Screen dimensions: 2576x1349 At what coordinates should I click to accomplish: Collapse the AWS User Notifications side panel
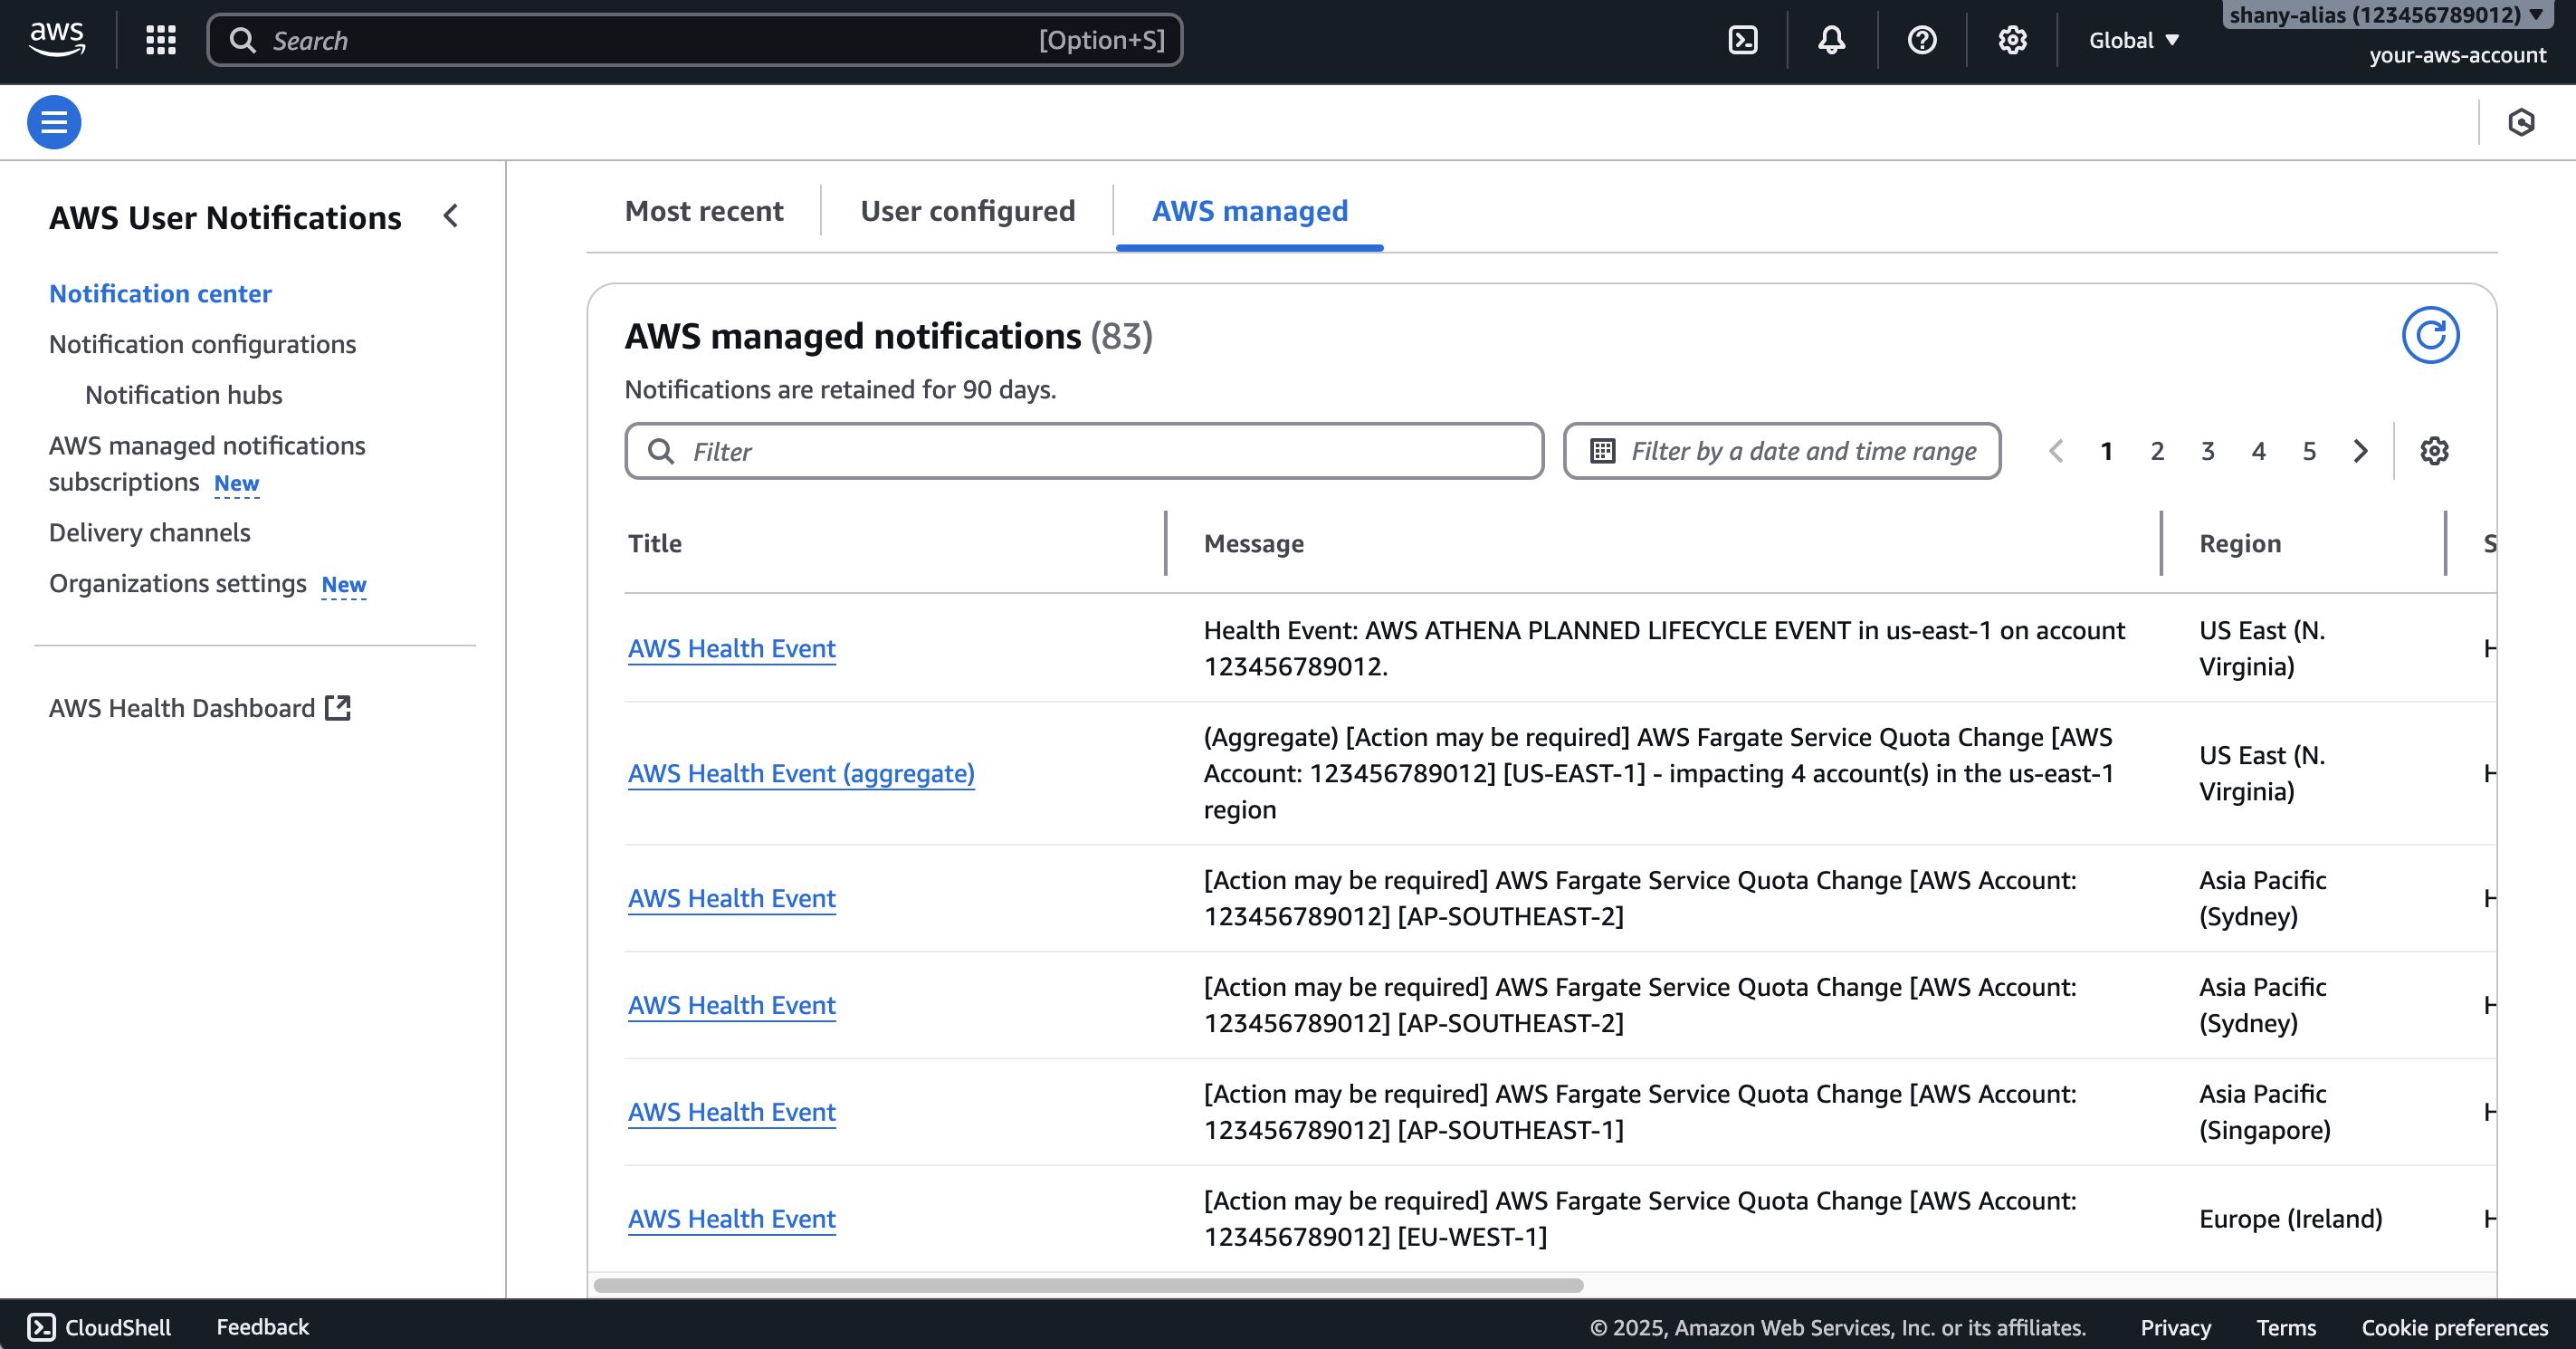click(x=451, y=215)
